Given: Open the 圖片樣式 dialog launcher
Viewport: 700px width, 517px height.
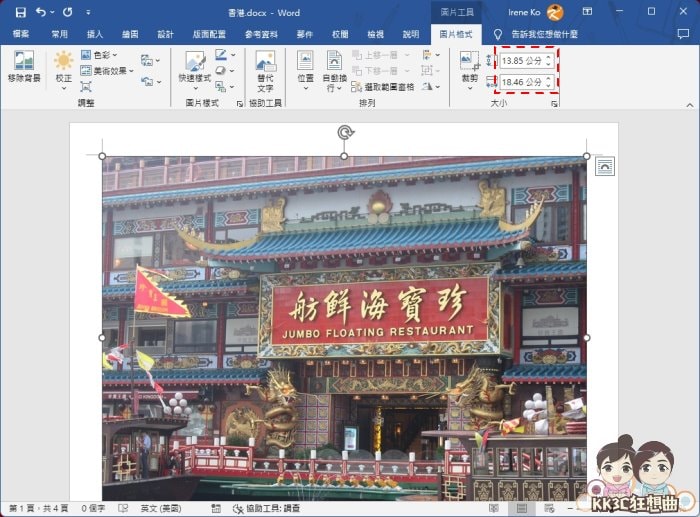Looking at the screenshot, I should [x=240, y=104].
